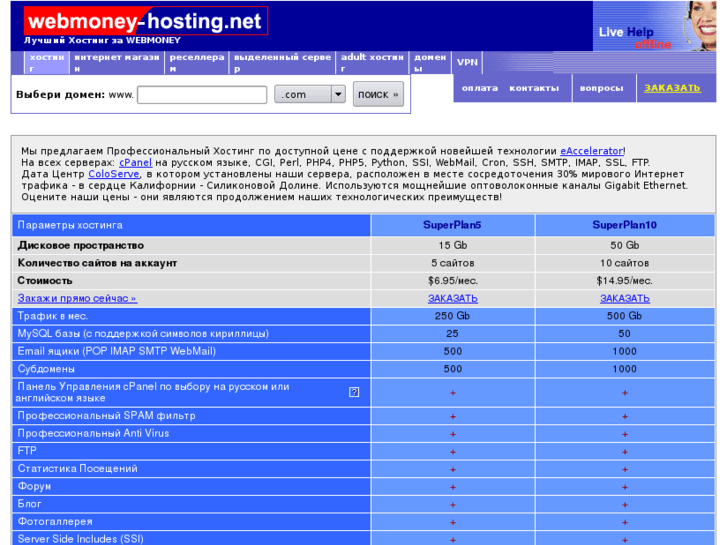Focus the domain name input field
Viewport: 727px width, 545px height.
click(202, 95)
